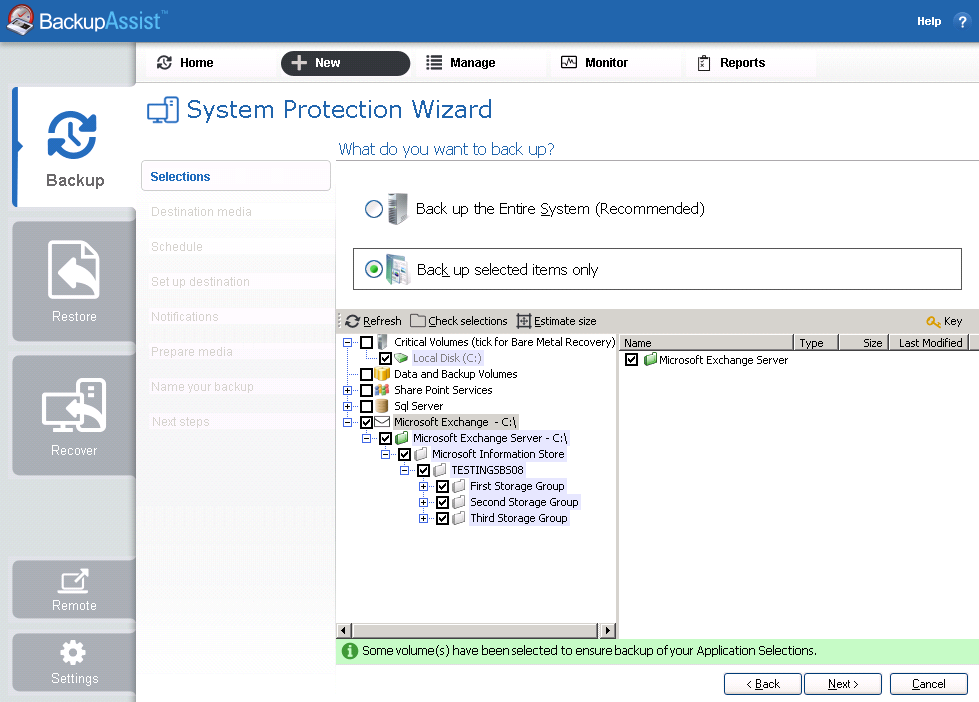The width and height of the screenshot is (979, 702).
Task: Expand the First Storage Group node
Action: 423,486
